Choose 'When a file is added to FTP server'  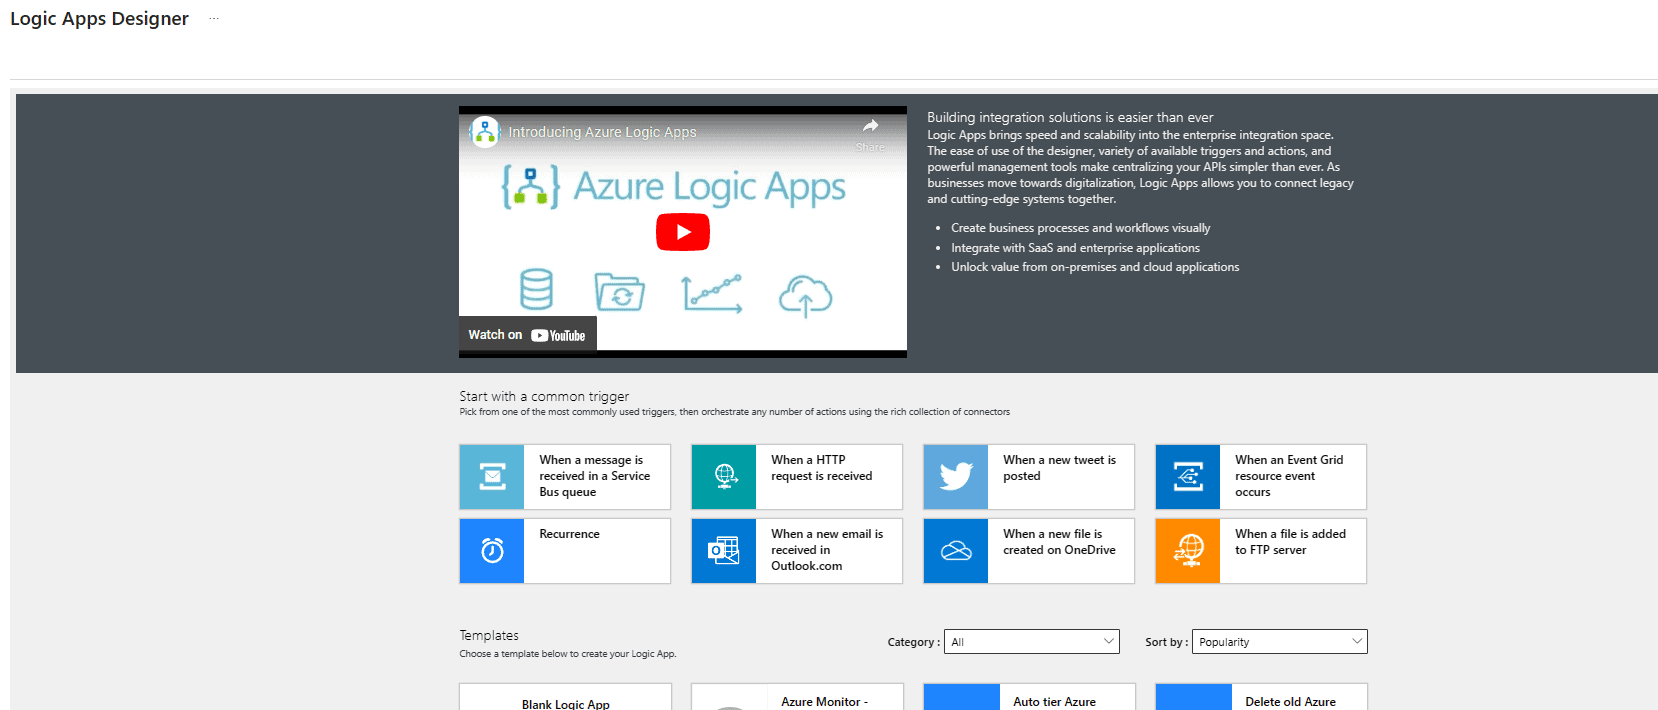point(1290,542)
